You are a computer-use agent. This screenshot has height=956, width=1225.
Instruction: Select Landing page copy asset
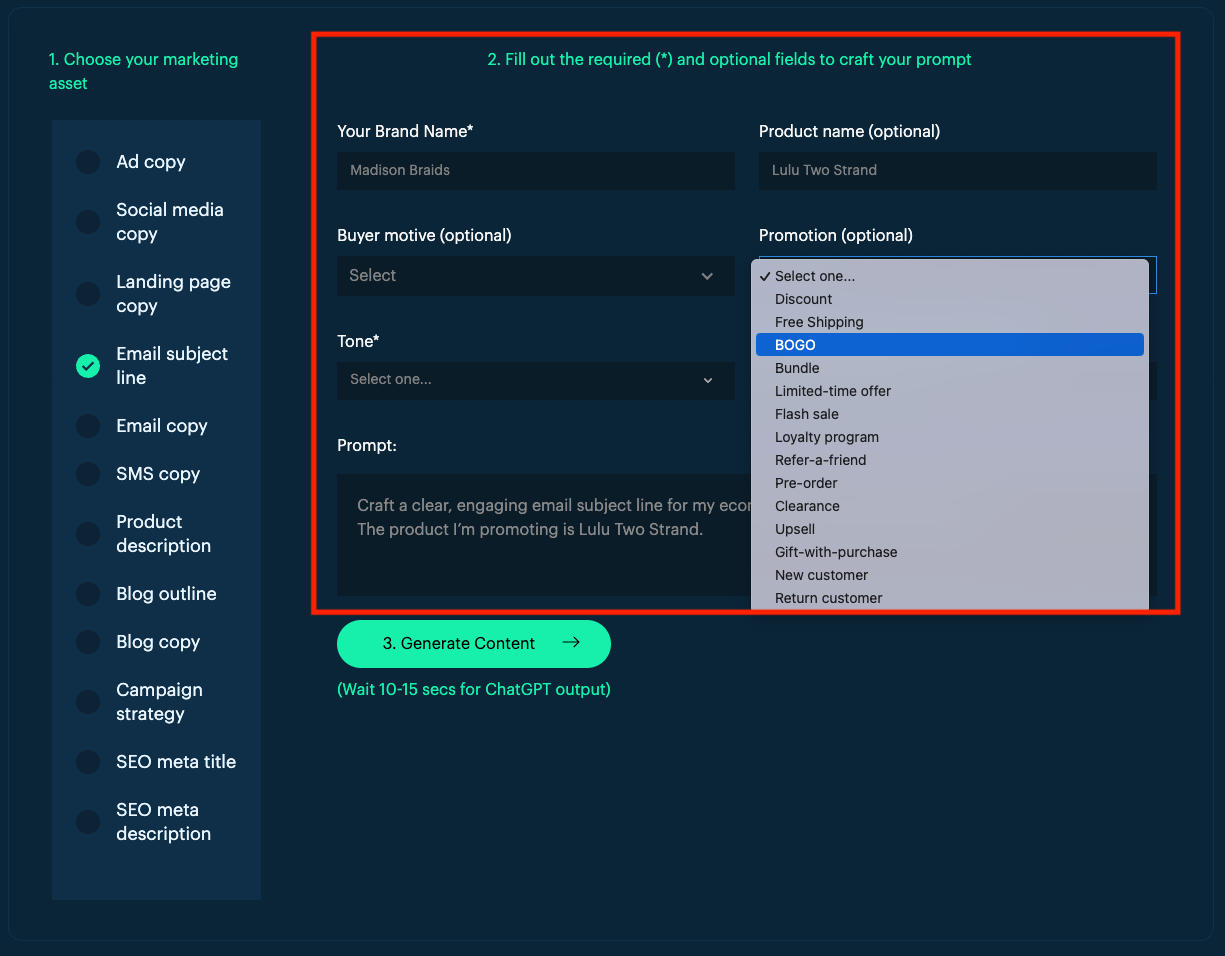click(x=173, y=293)
